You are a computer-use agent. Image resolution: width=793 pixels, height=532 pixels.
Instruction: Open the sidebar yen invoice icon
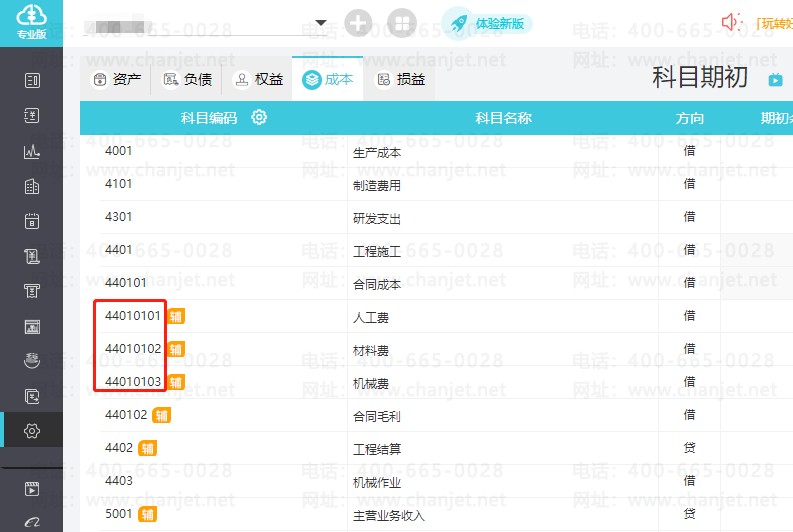(x=32, y=256)
